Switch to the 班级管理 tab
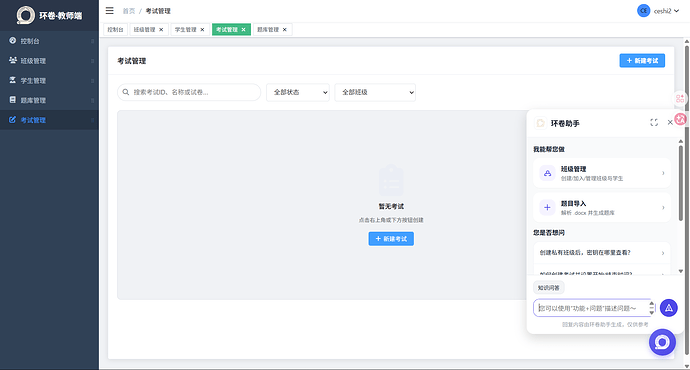This screenshot has width=690, height=370. pyautogui.click(x=144, y=29)
